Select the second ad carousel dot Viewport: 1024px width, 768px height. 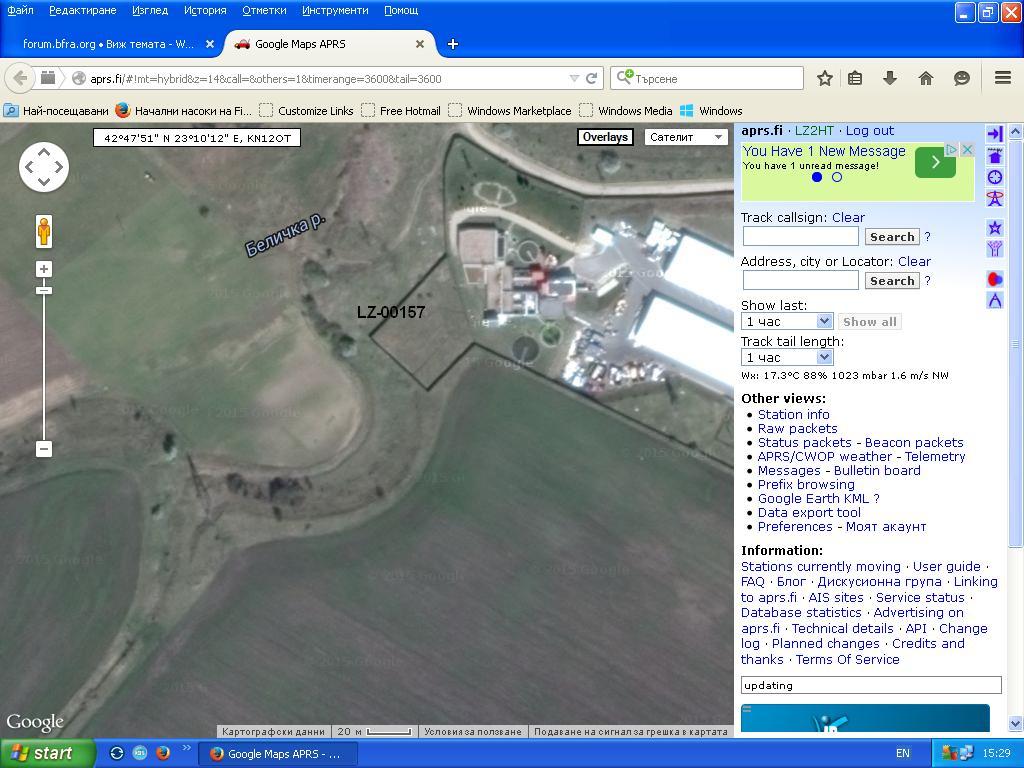(x=837, y=177)
